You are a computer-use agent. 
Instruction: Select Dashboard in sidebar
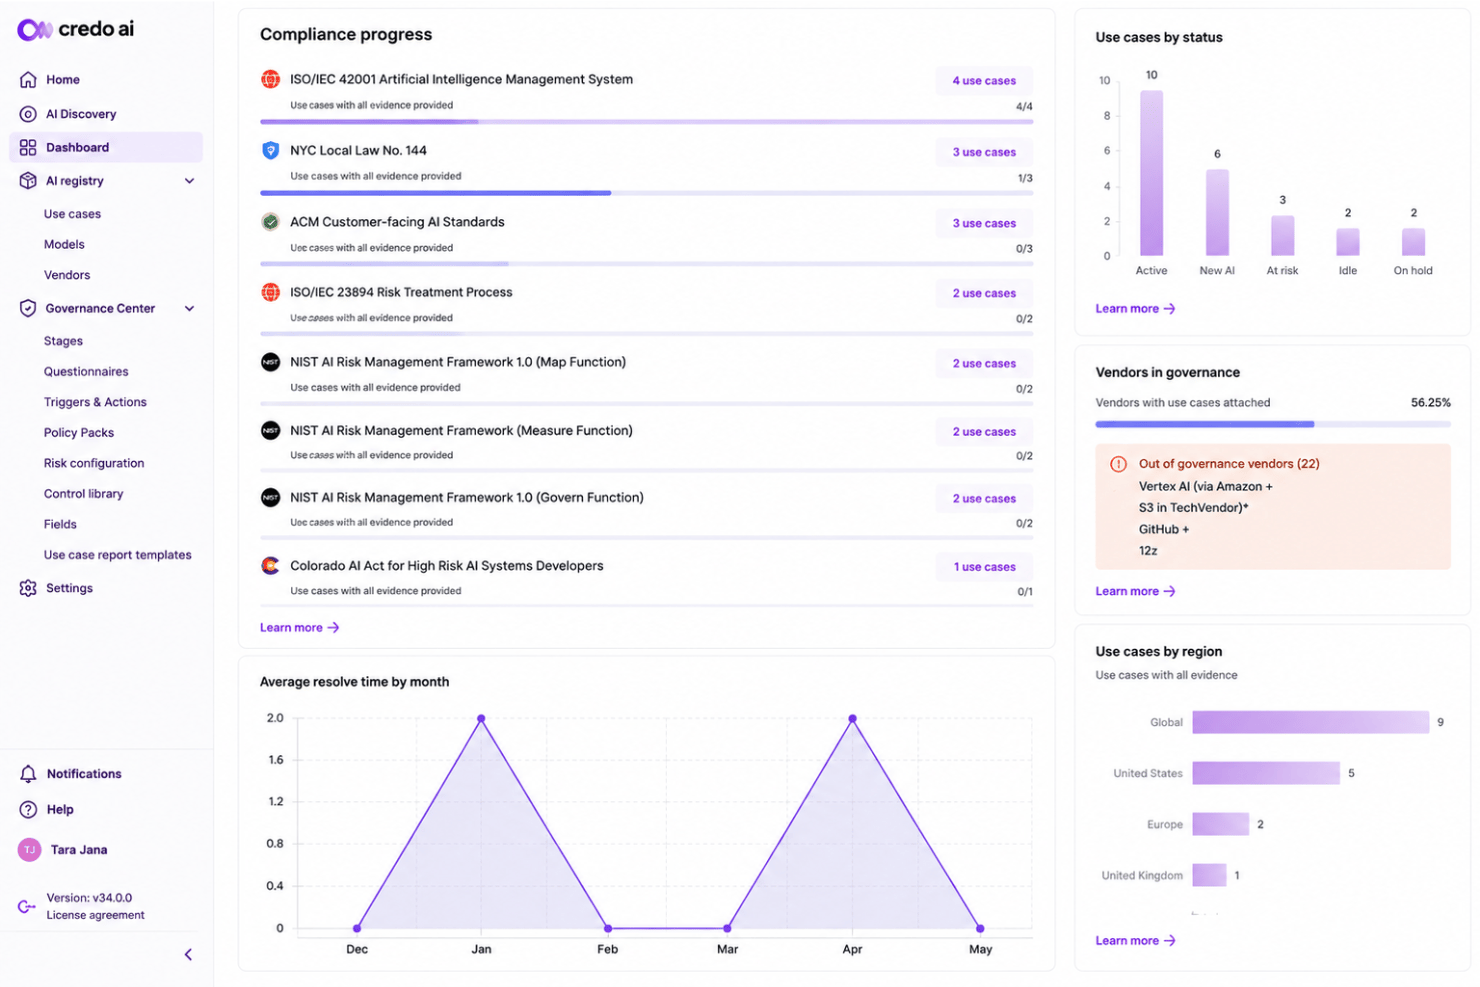106,147
